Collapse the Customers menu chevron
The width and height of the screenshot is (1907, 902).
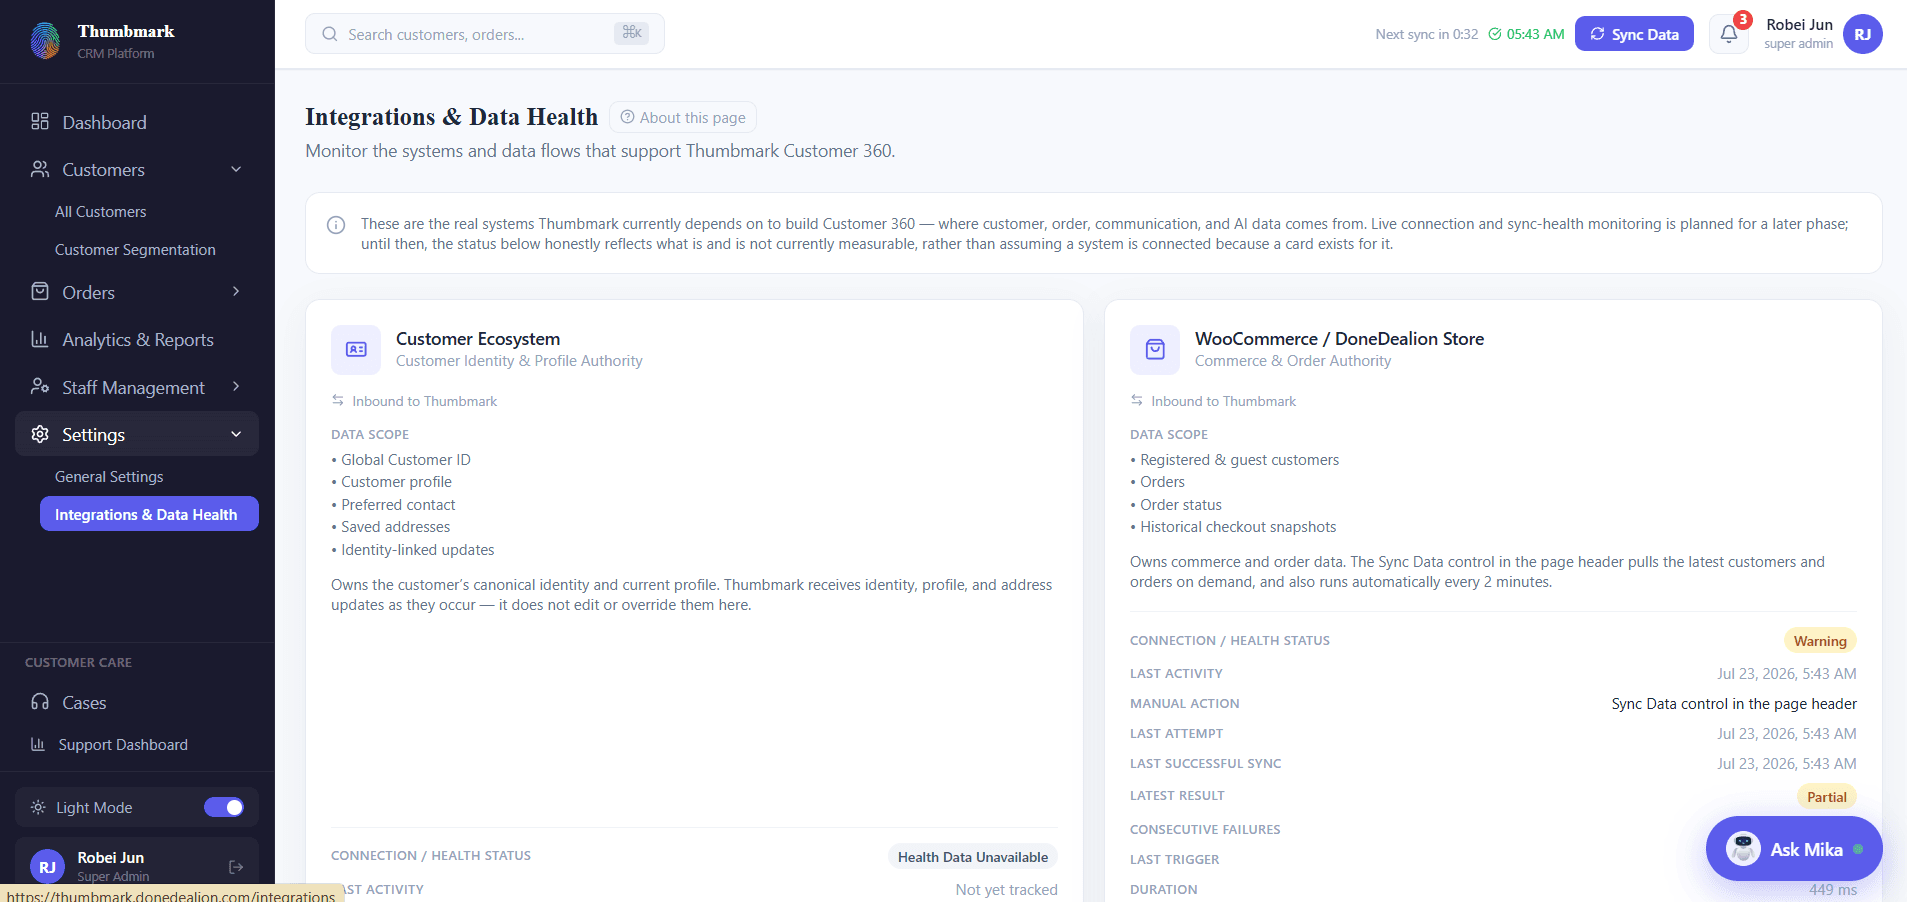(236, 169)
